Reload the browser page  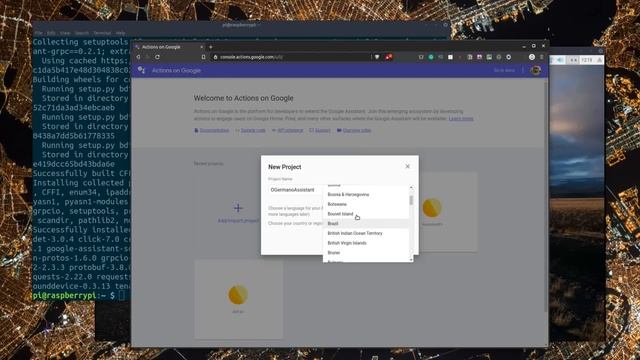pos(157,57)
